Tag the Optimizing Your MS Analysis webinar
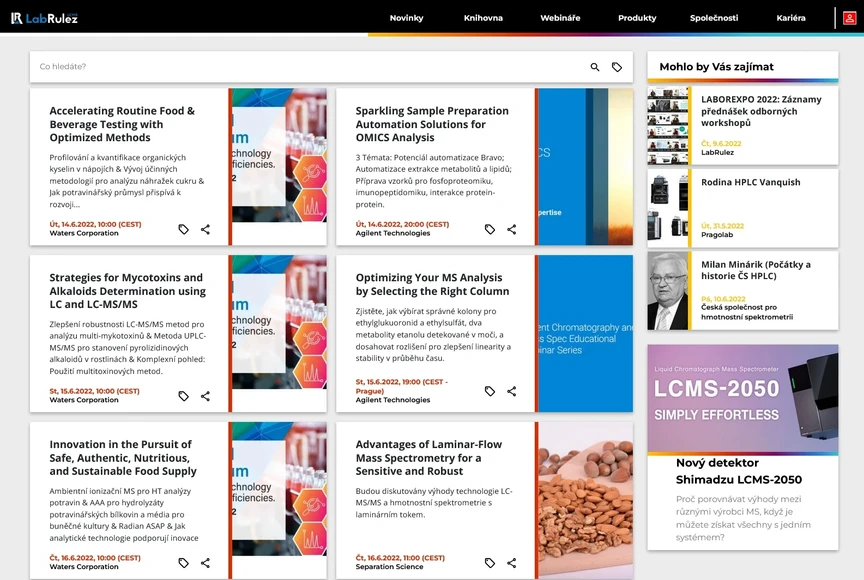 (x=489, y=391)
